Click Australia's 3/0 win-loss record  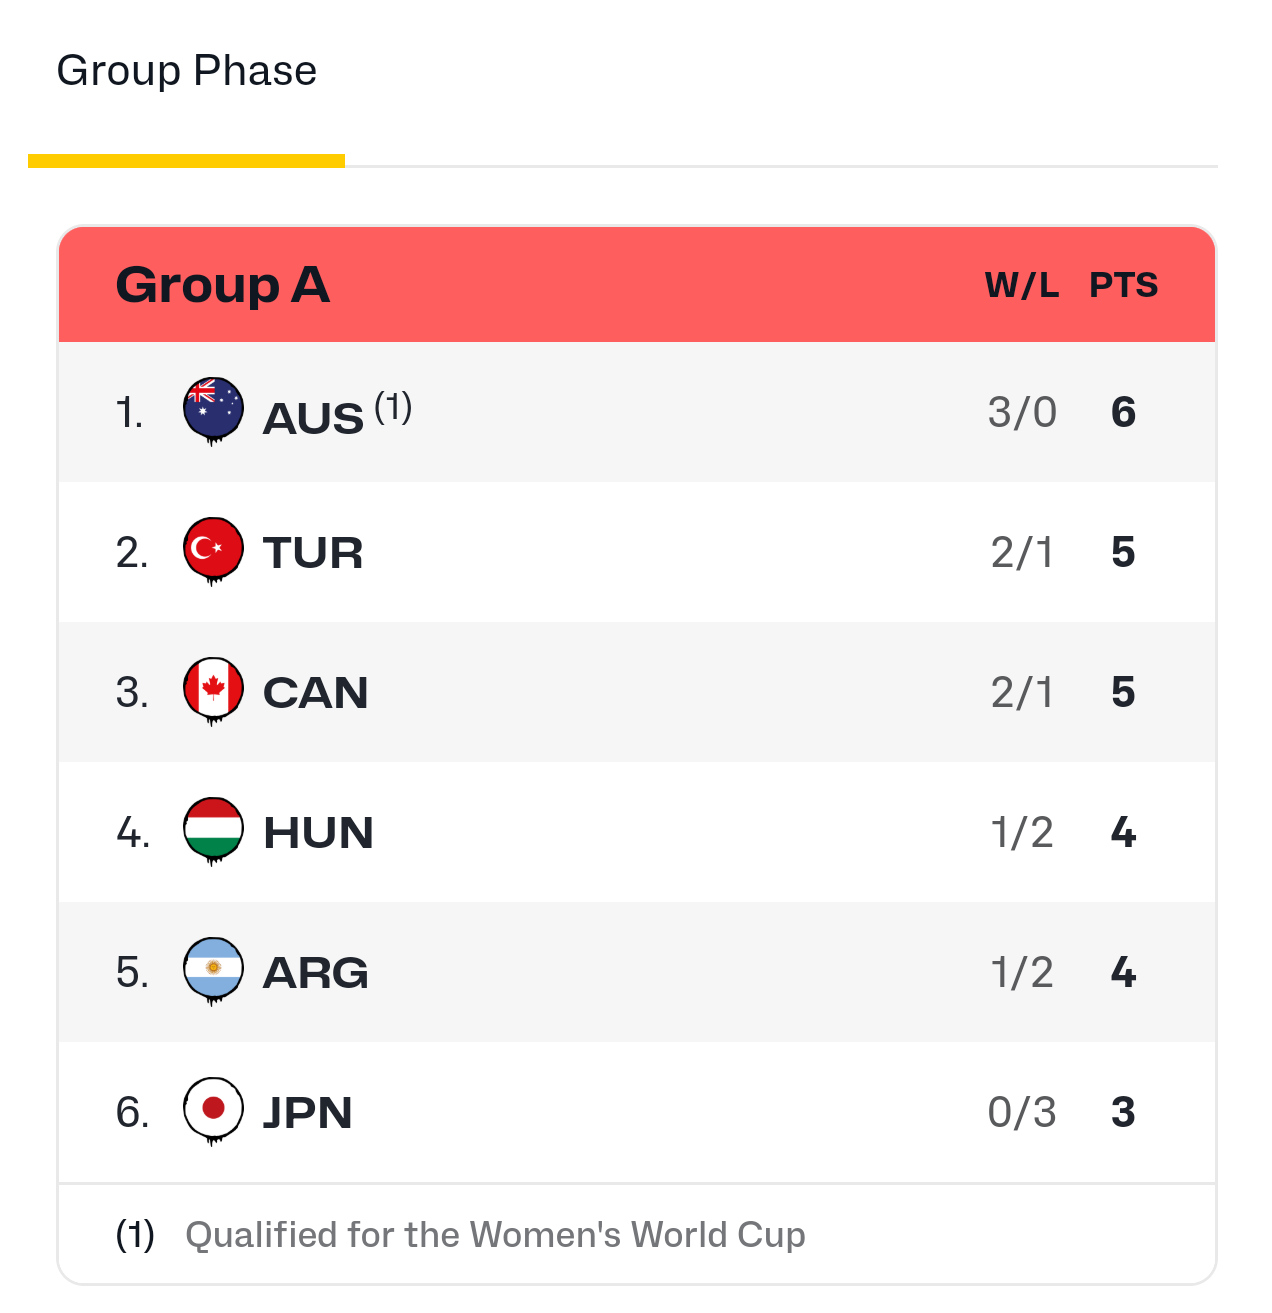pos(1021,412)
